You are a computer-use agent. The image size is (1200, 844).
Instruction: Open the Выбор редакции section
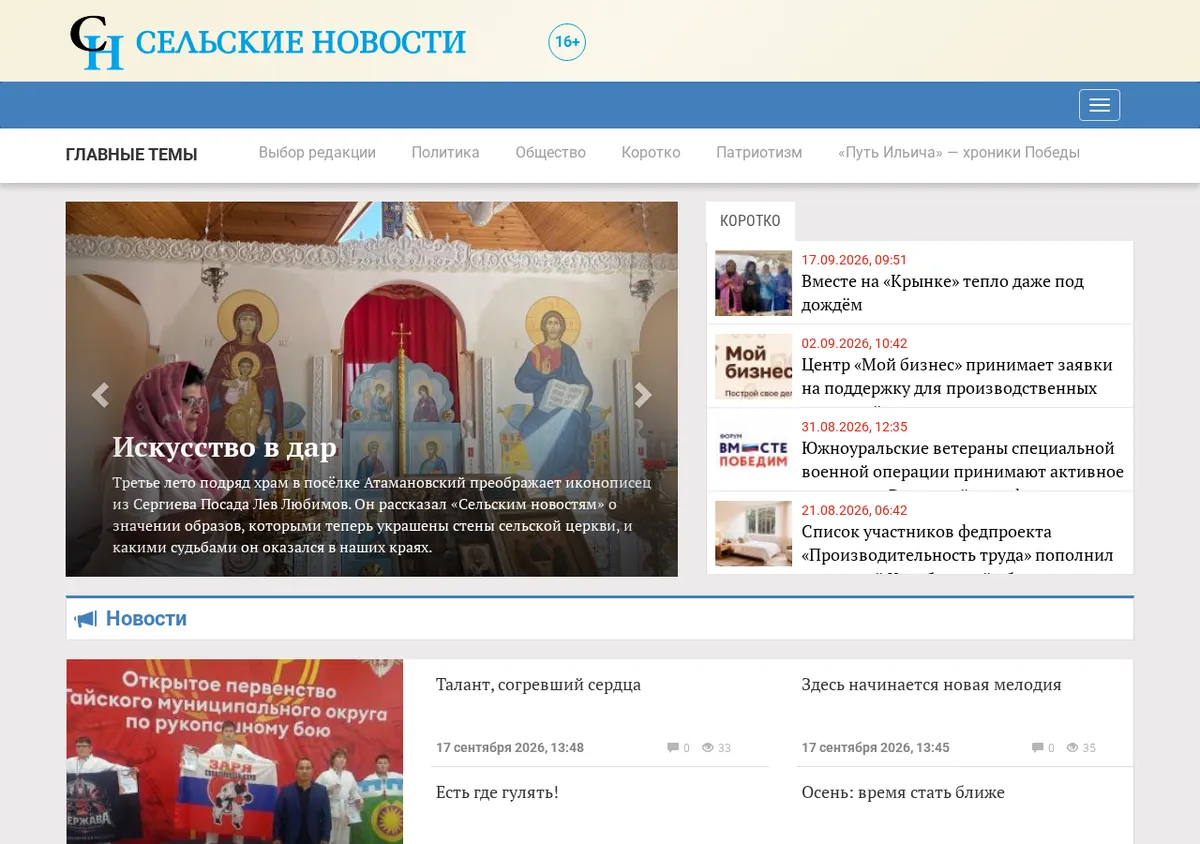click(x=317, y=153)
